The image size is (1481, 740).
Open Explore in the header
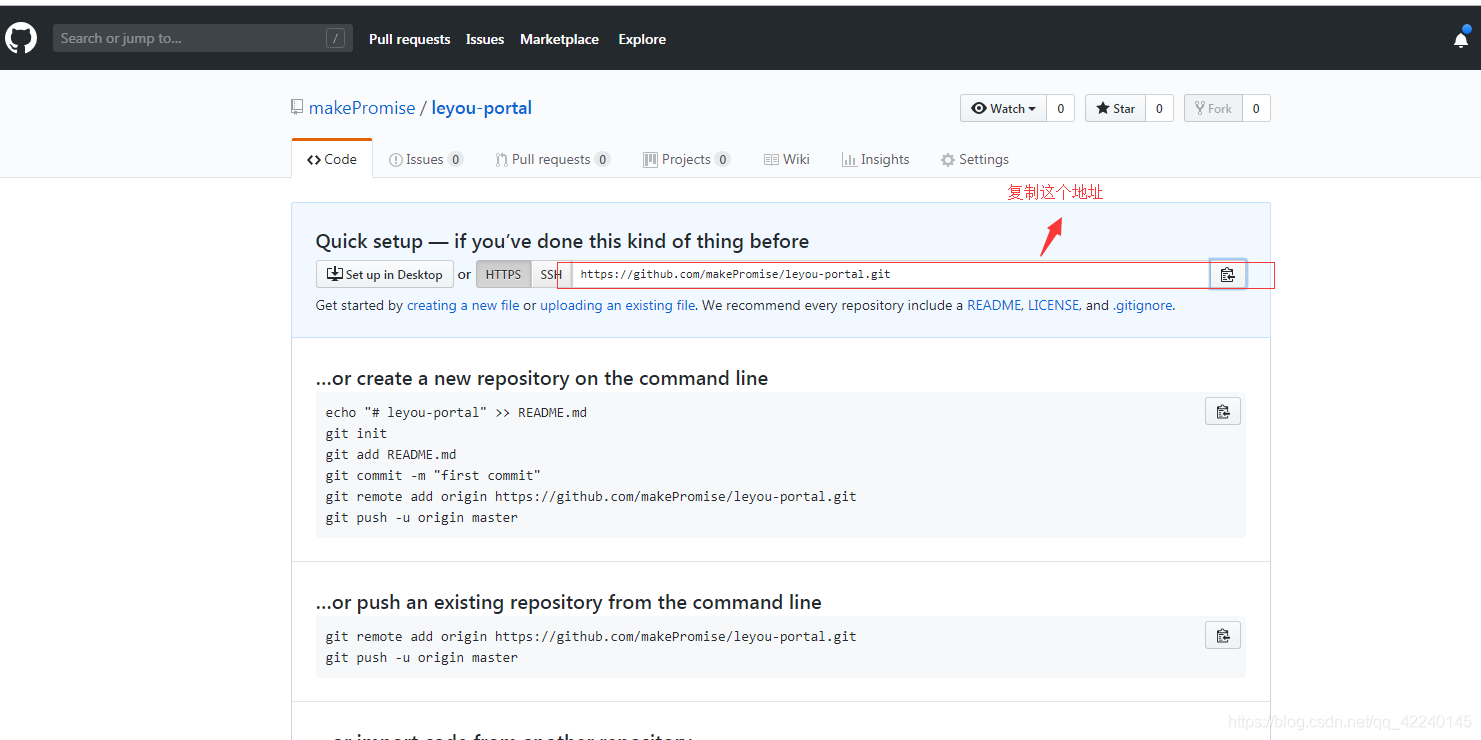[x=642, y=39]
